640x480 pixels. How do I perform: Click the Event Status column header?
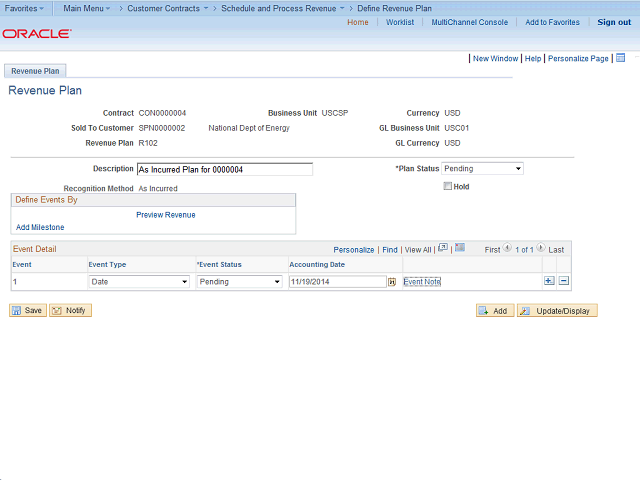pyautogui.click(x=219, y=264)
